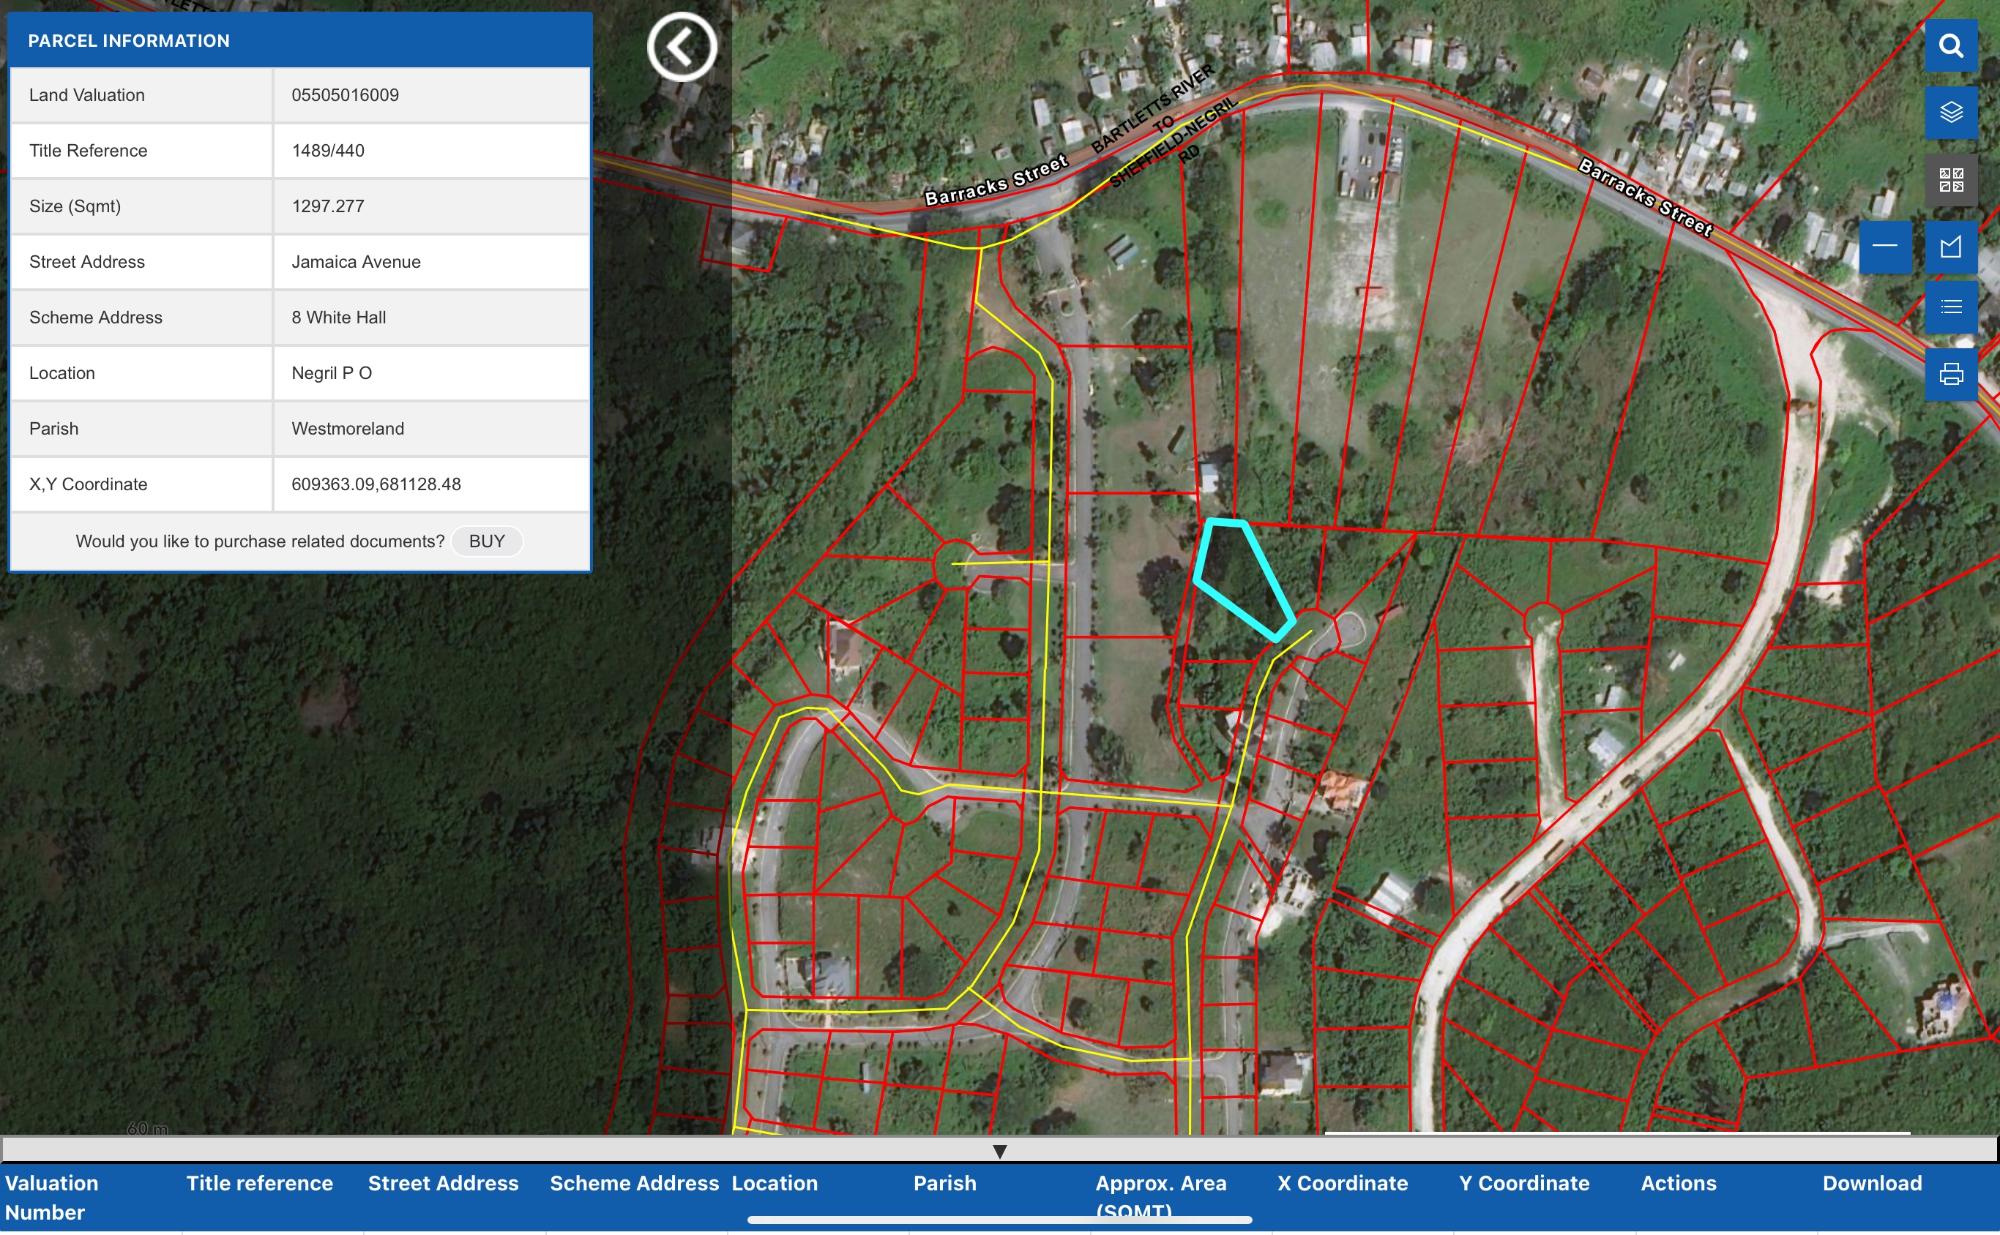Click the Street Address column header

[443, 1183]
